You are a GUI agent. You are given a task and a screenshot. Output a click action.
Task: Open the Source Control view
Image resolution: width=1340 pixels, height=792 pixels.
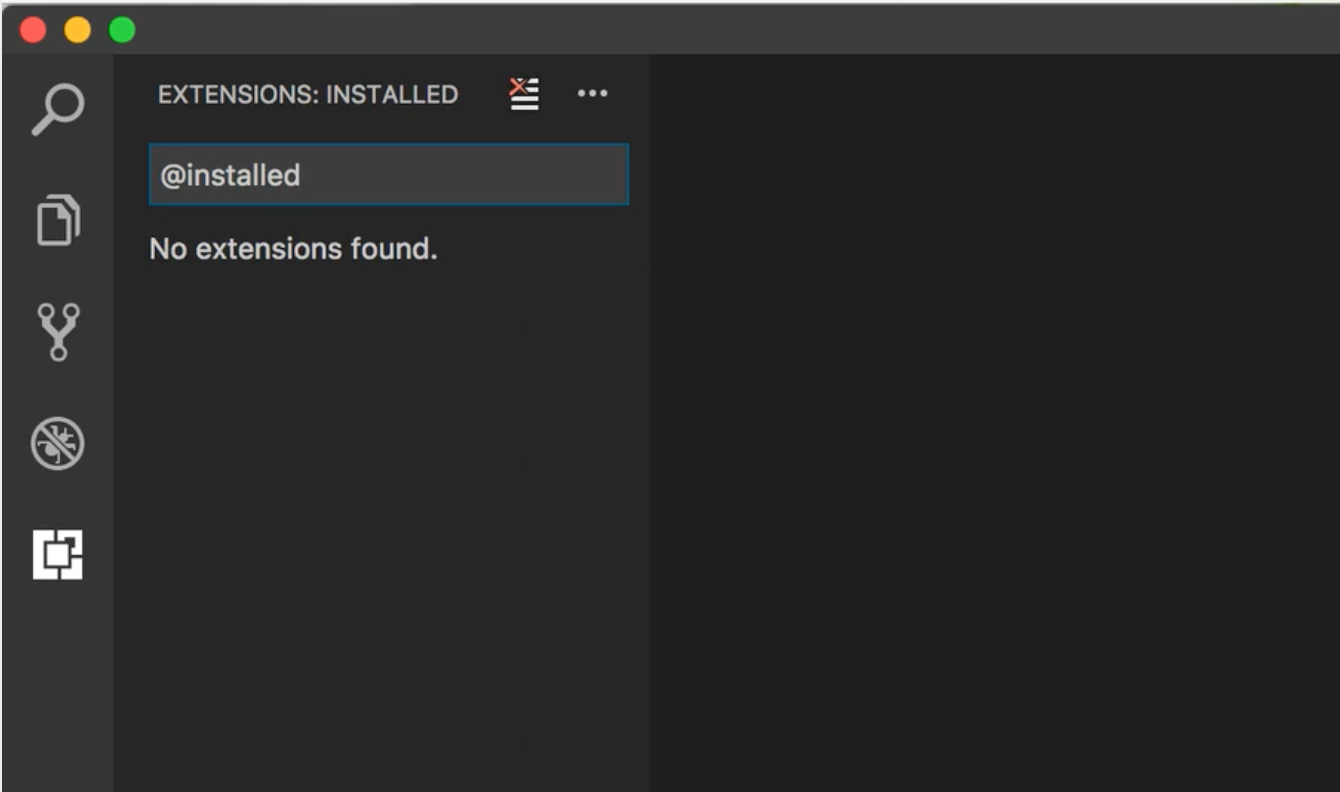(x=58, y=332)
